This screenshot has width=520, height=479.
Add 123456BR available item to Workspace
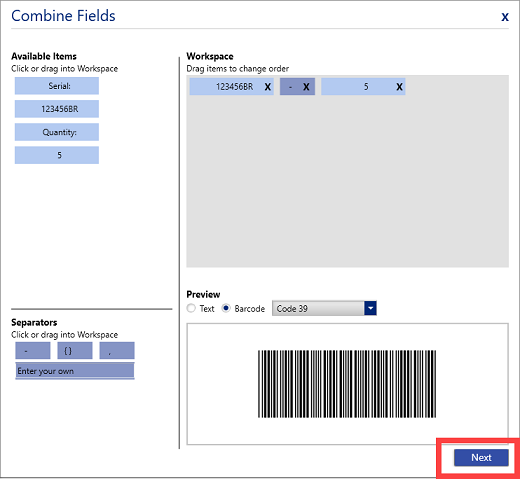coord(57,109)
